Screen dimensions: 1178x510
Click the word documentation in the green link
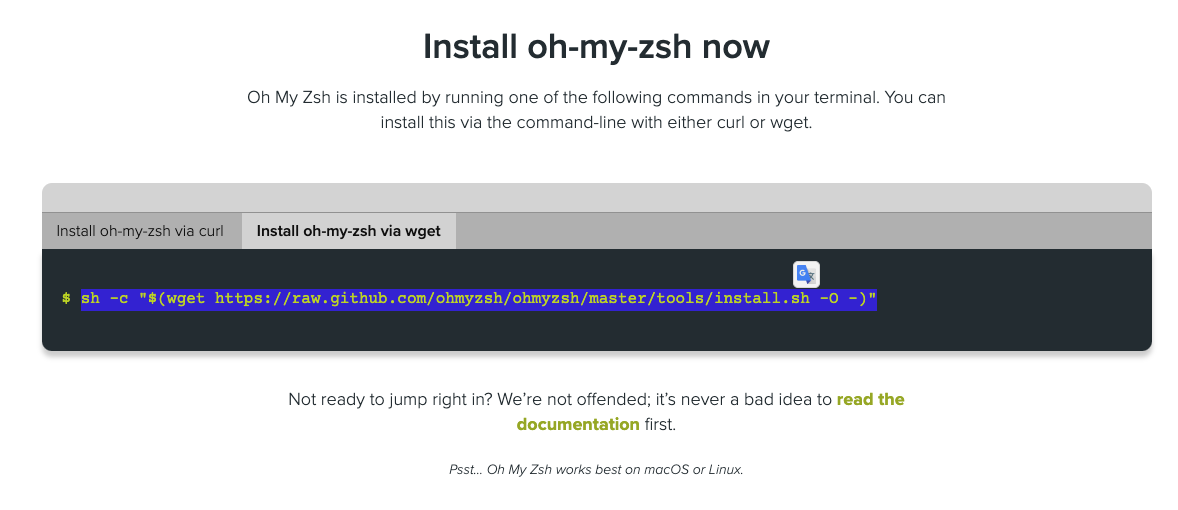[578, 424]
